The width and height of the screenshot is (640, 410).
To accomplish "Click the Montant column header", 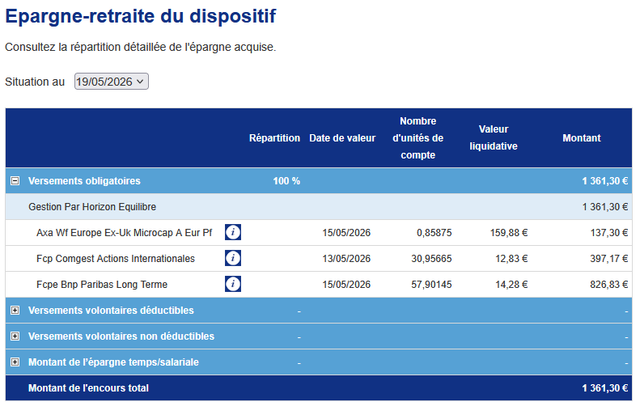I will [582, 138].
